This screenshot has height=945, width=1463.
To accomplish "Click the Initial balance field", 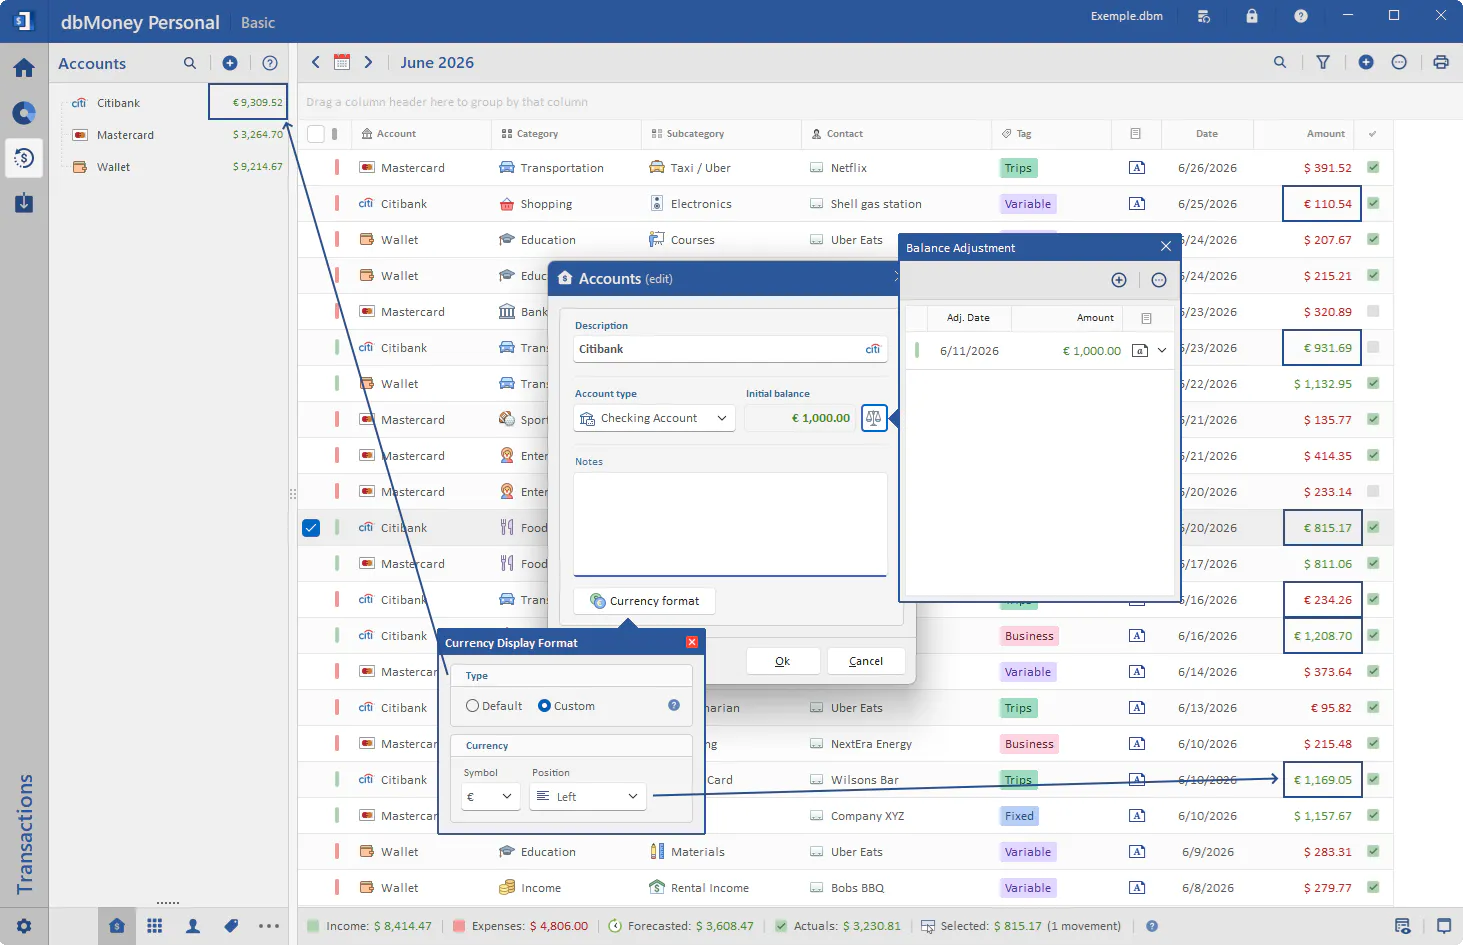I will [x=801, y=418].
